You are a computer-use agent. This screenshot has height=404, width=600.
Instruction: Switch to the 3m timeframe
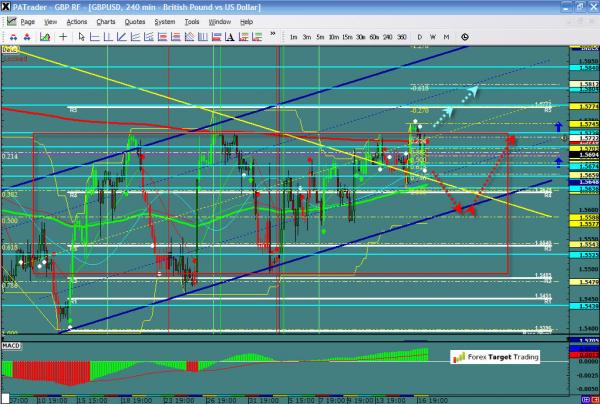[x=307, y=37]
